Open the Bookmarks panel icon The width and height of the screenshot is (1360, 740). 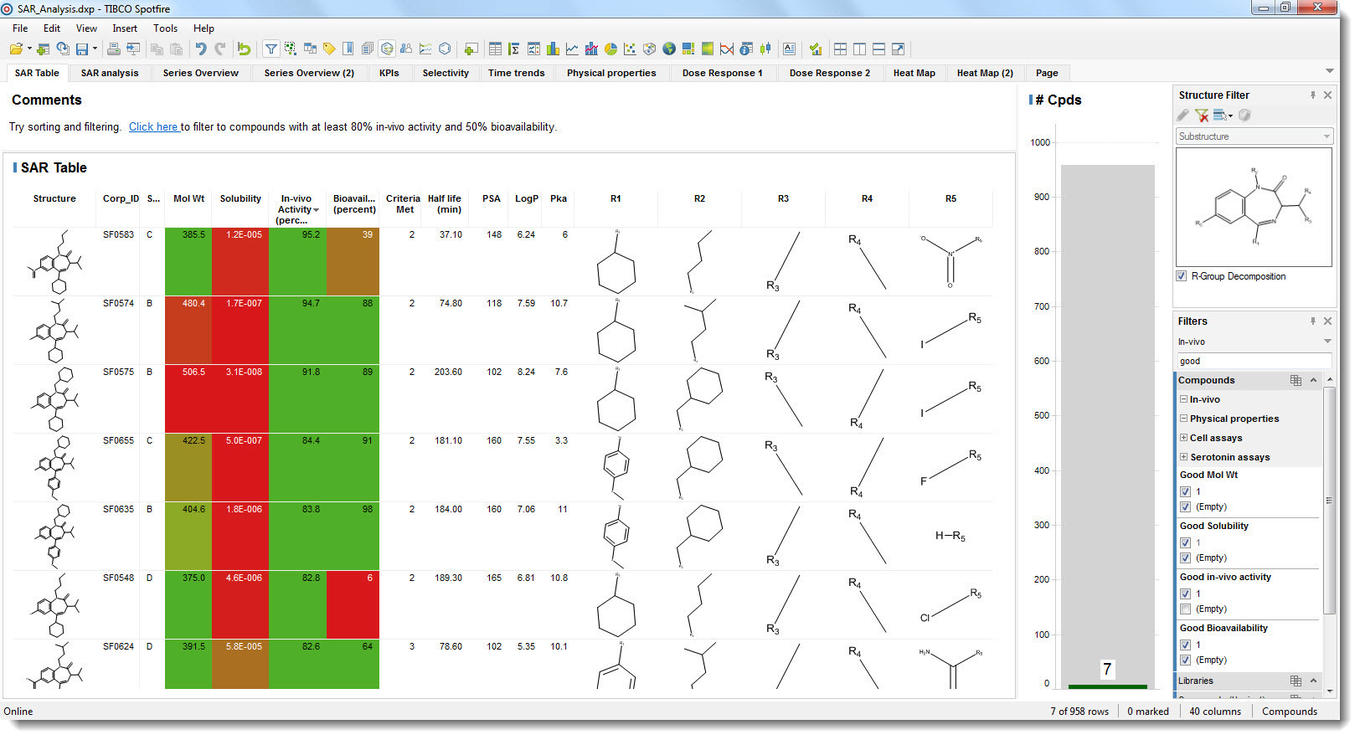pyautogui.click(x=348, y=48)
